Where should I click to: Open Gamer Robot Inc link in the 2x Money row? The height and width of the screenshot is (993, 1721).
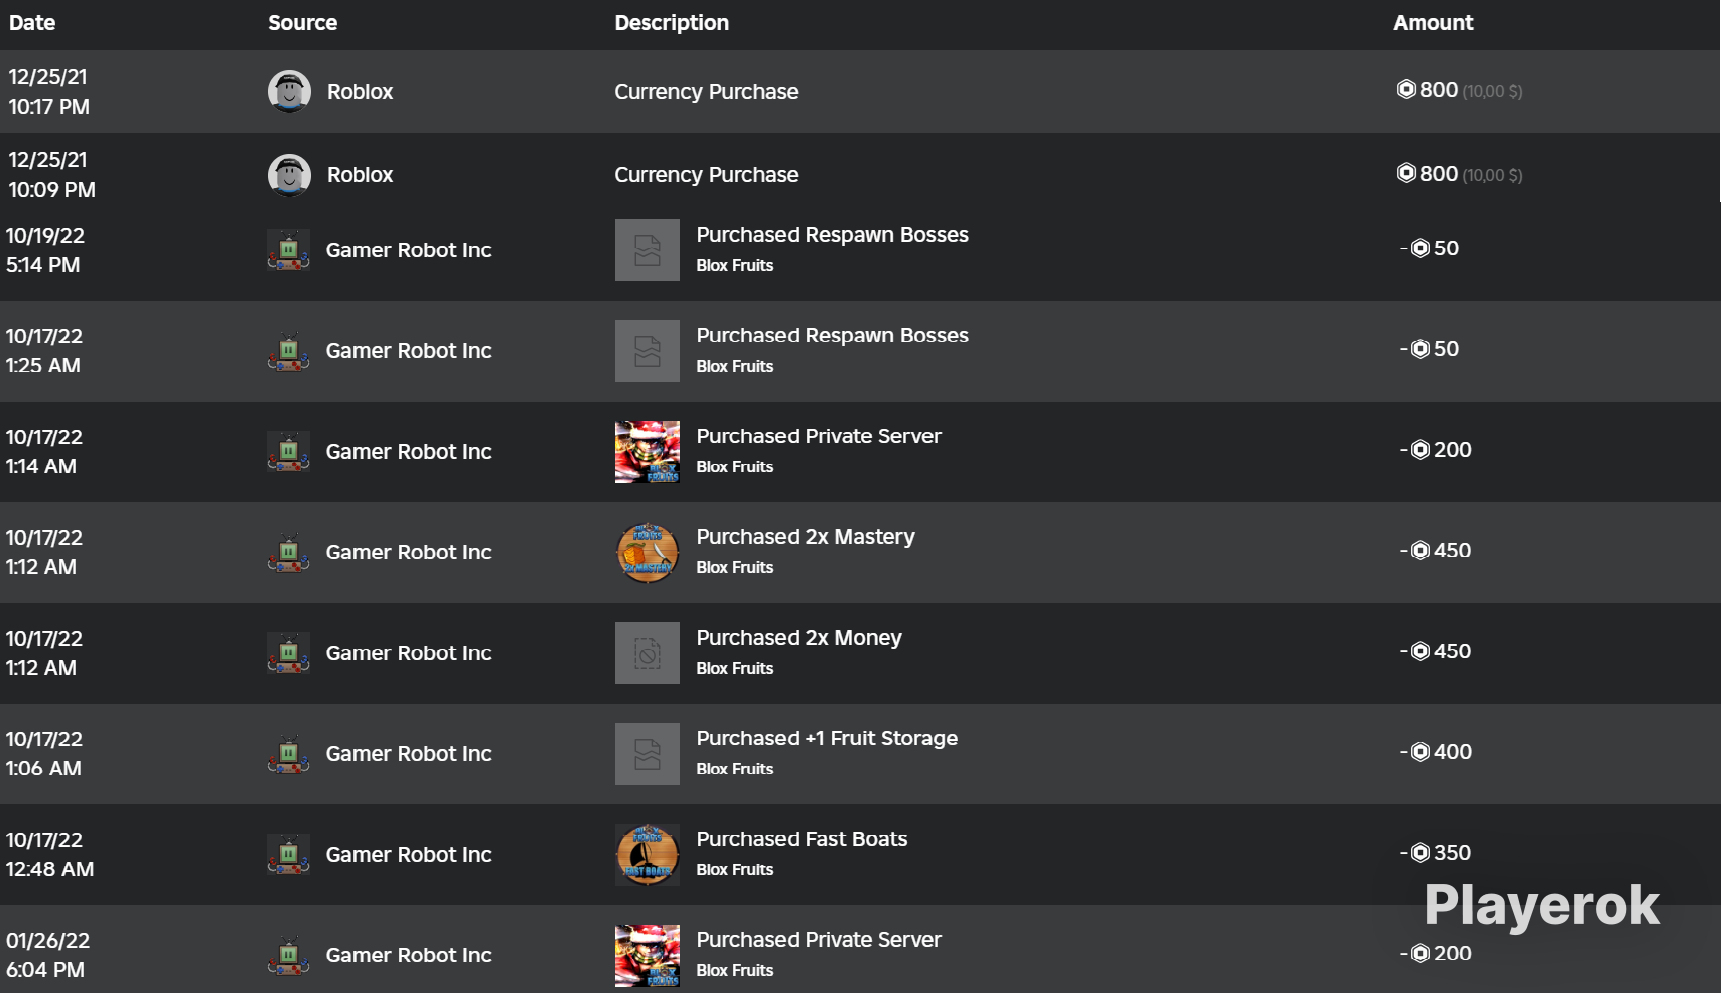click(x=409, y=653)
